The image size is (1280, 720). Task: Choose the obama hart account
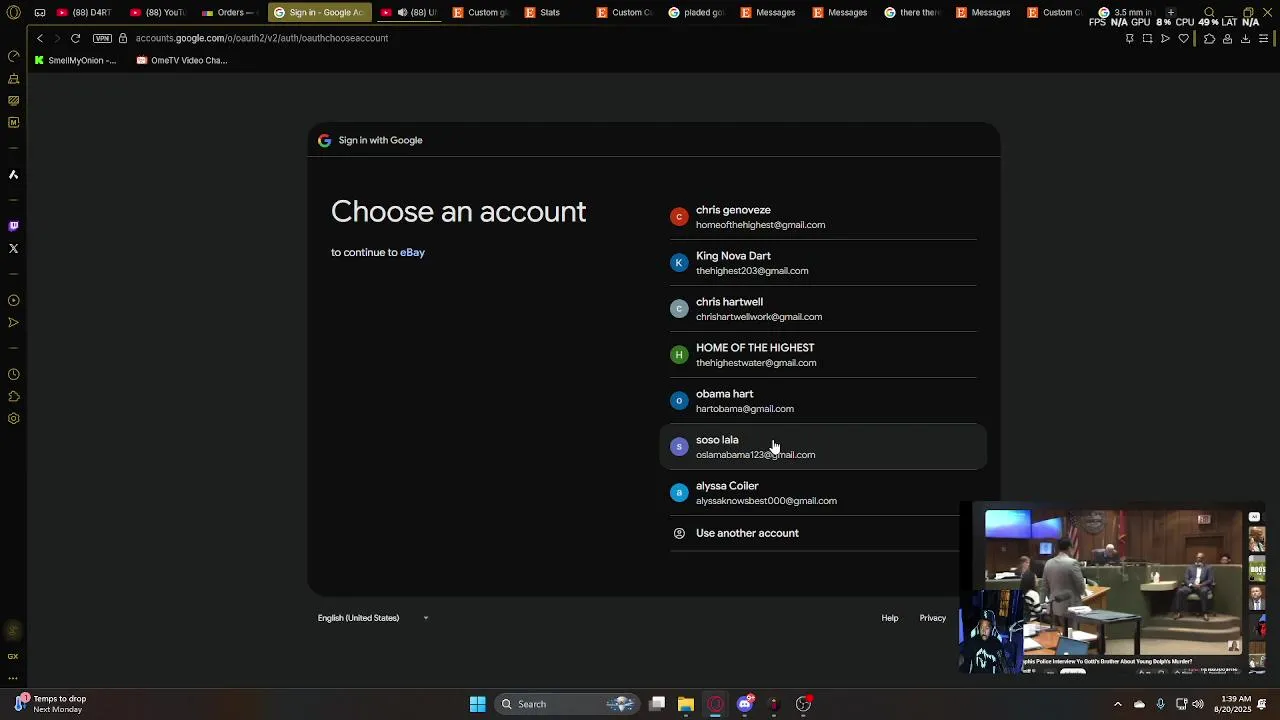pyautogui.click(x=823, y=401)
